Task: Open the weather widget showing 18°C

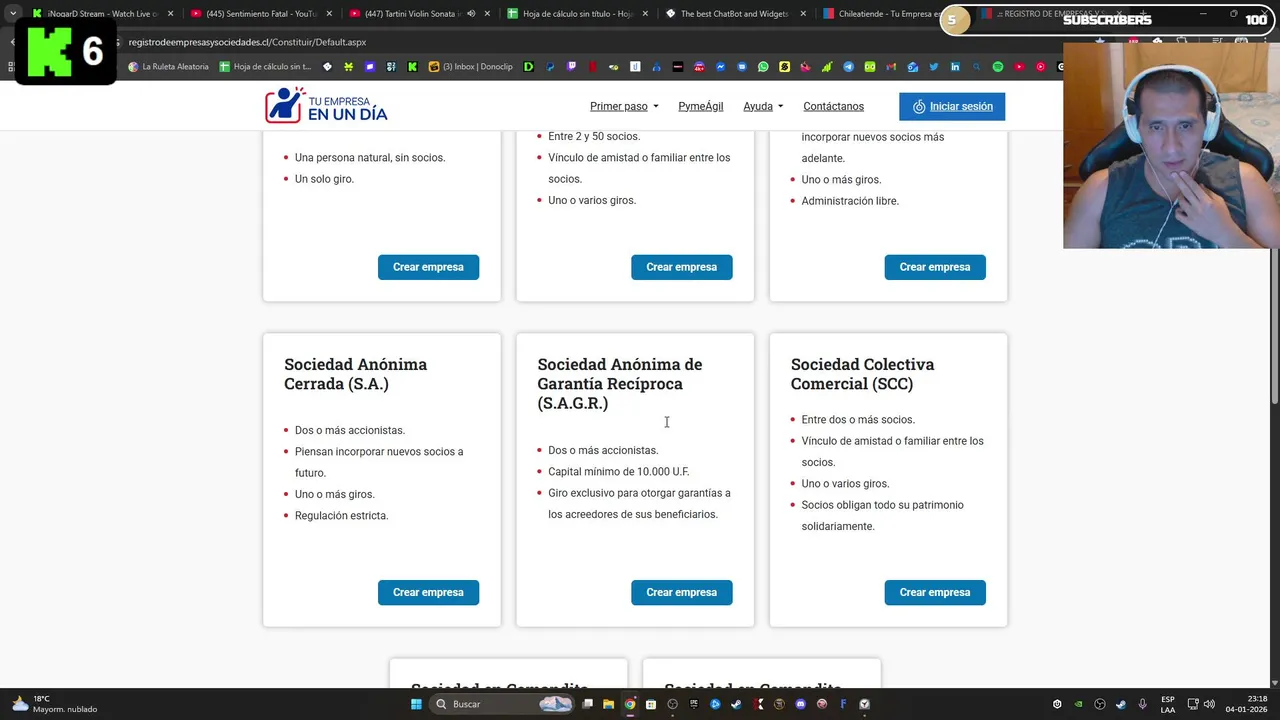Action: click(56, 704)
